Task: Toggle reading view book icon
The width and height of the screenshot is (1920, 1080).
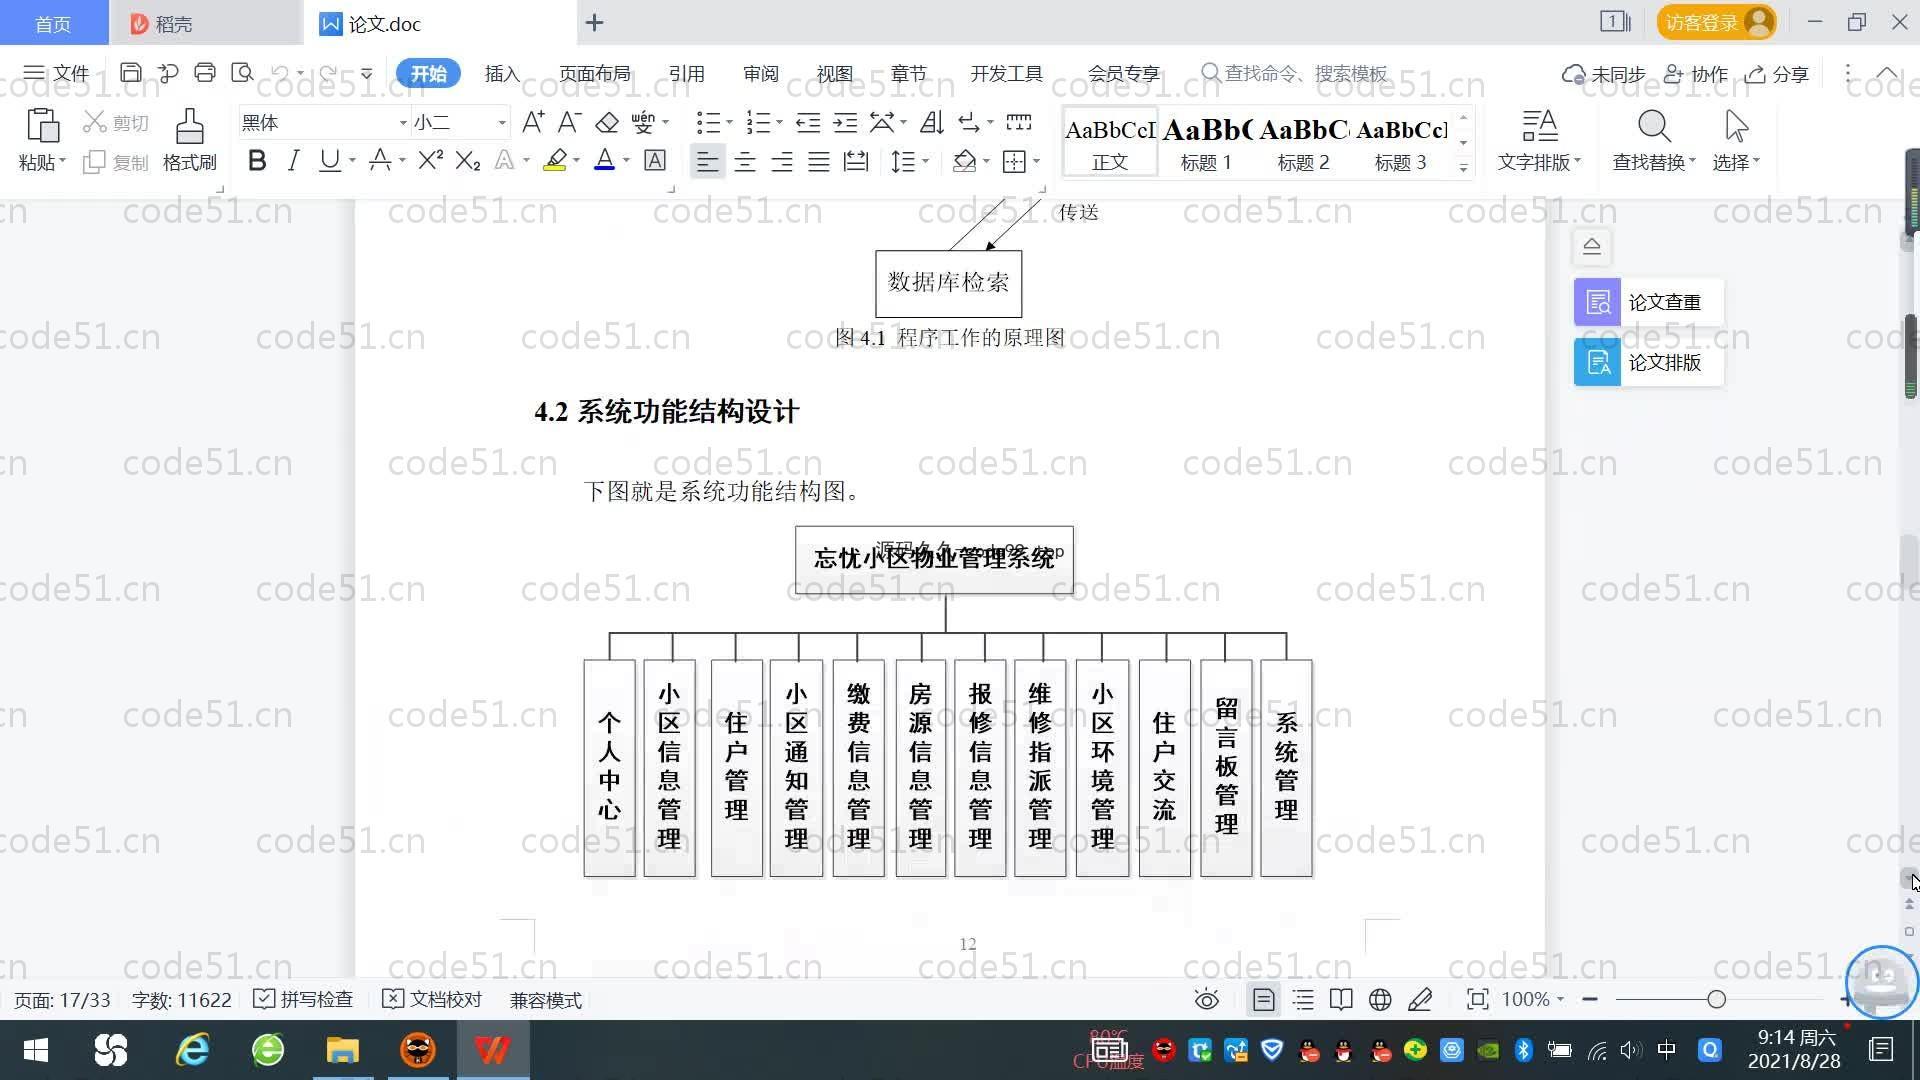Action: tap(1341, 999)
